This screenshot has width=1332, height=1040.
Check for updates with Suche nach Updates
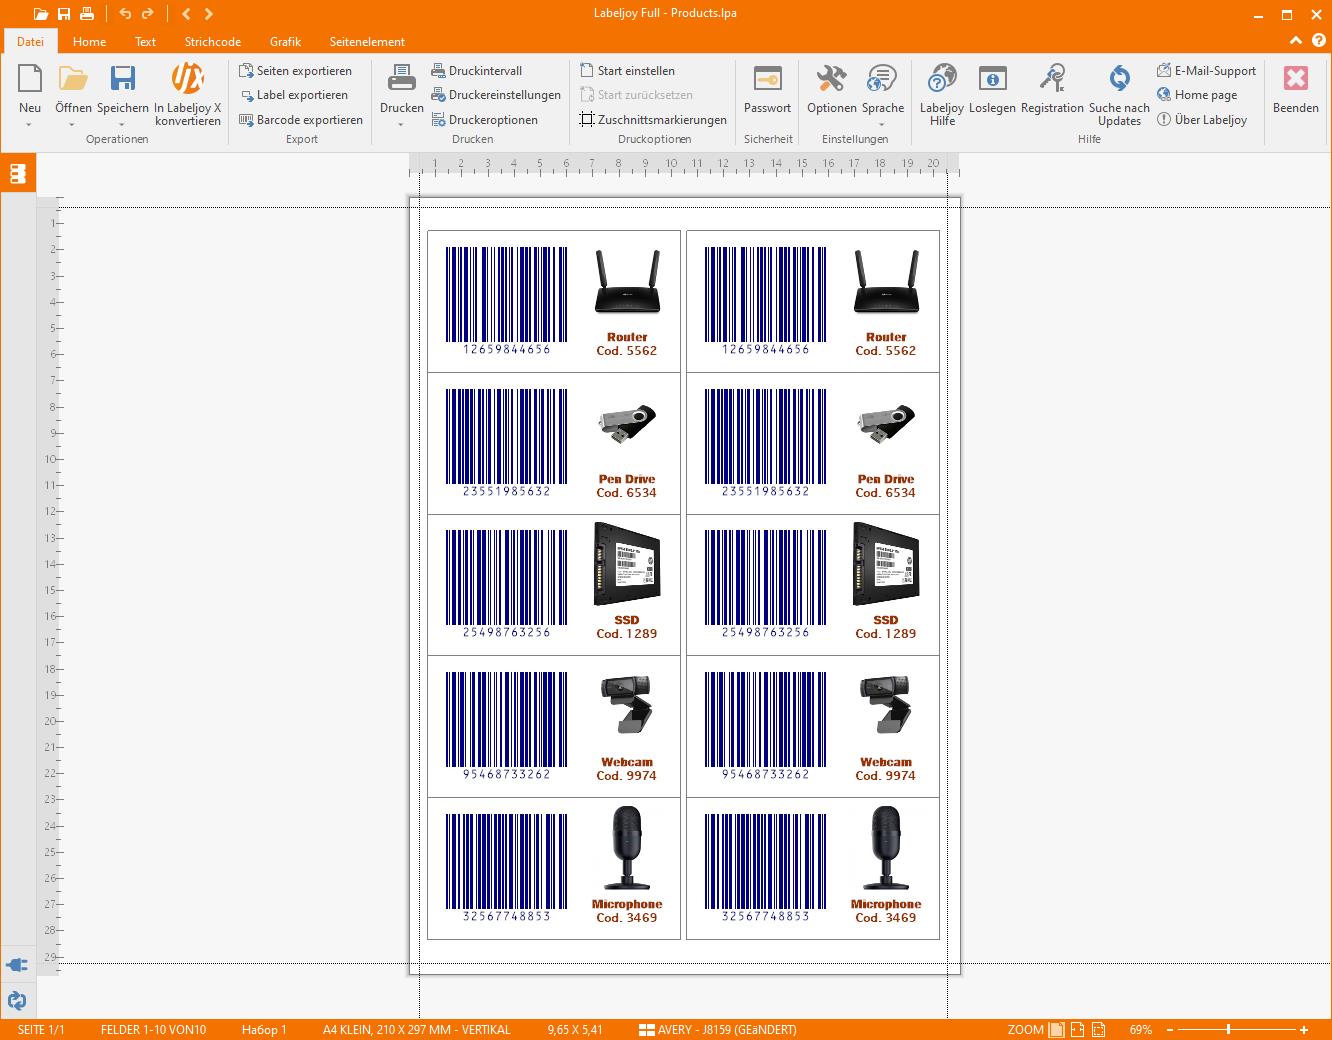pos(1119,95)
